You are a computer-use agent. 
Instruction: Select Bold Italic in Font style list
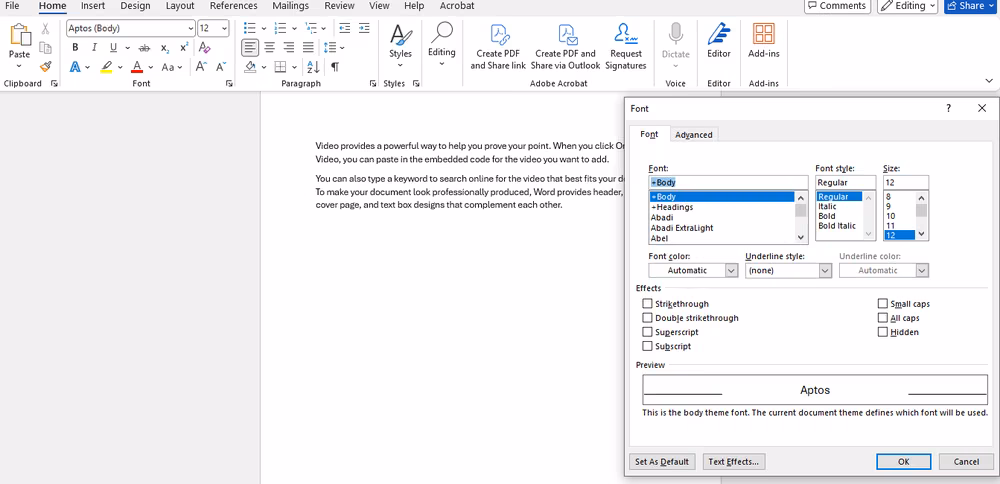pos(837,226)
